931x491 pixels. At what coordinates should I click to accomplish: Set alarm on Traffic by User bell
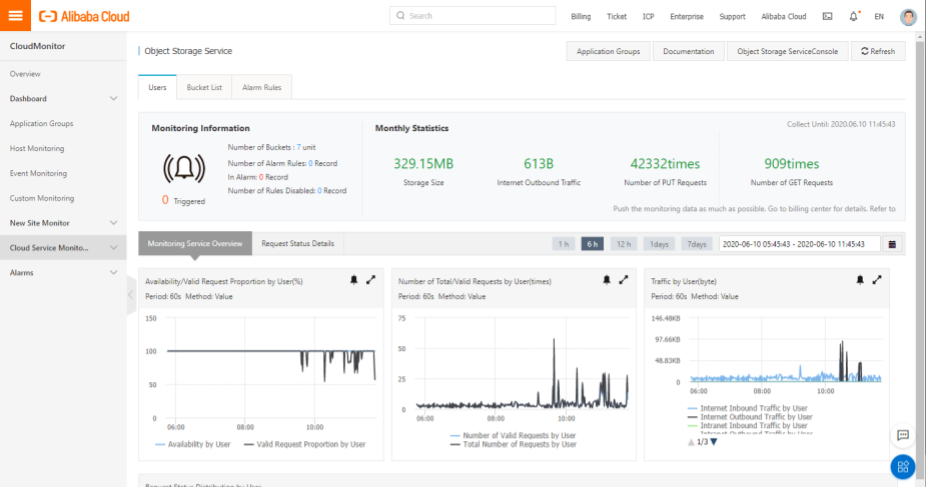point(860,280)
